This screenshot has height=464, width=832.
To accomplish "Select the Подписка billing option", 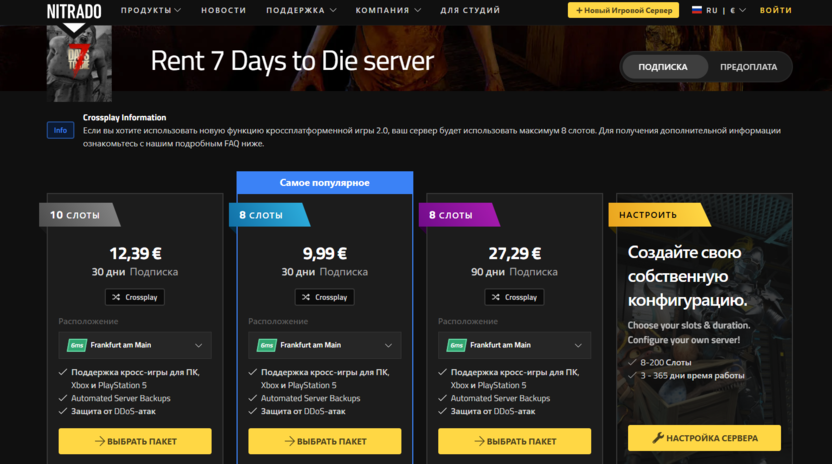I will pyautogui.click(x=663, y=67).
